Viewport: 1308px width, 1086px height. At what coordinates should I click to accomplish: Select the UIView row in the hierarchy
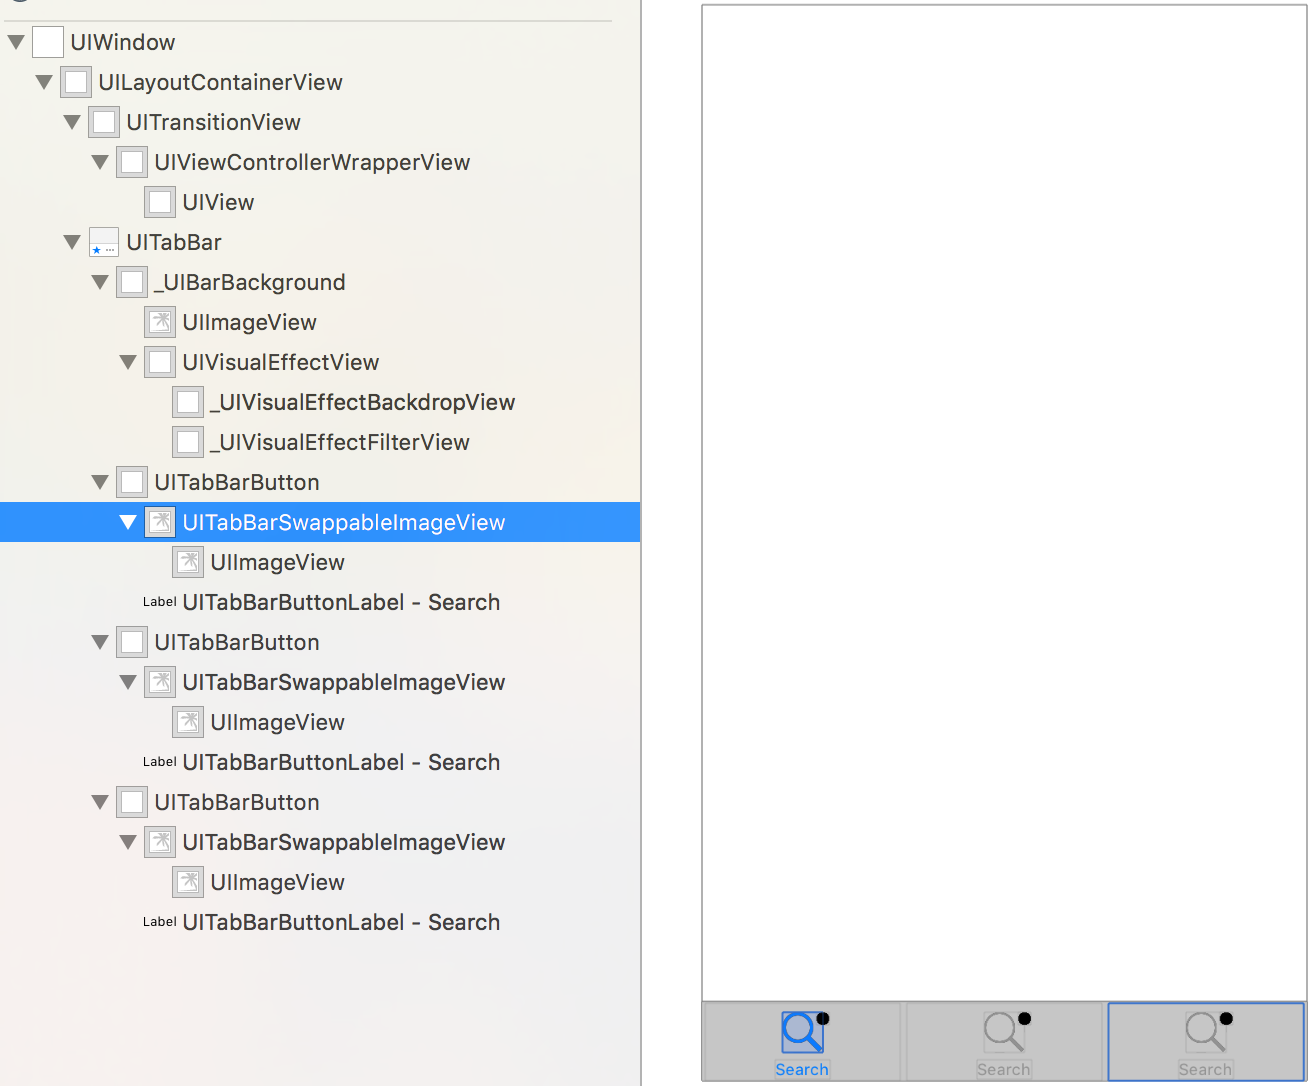(x=219, y=202)
